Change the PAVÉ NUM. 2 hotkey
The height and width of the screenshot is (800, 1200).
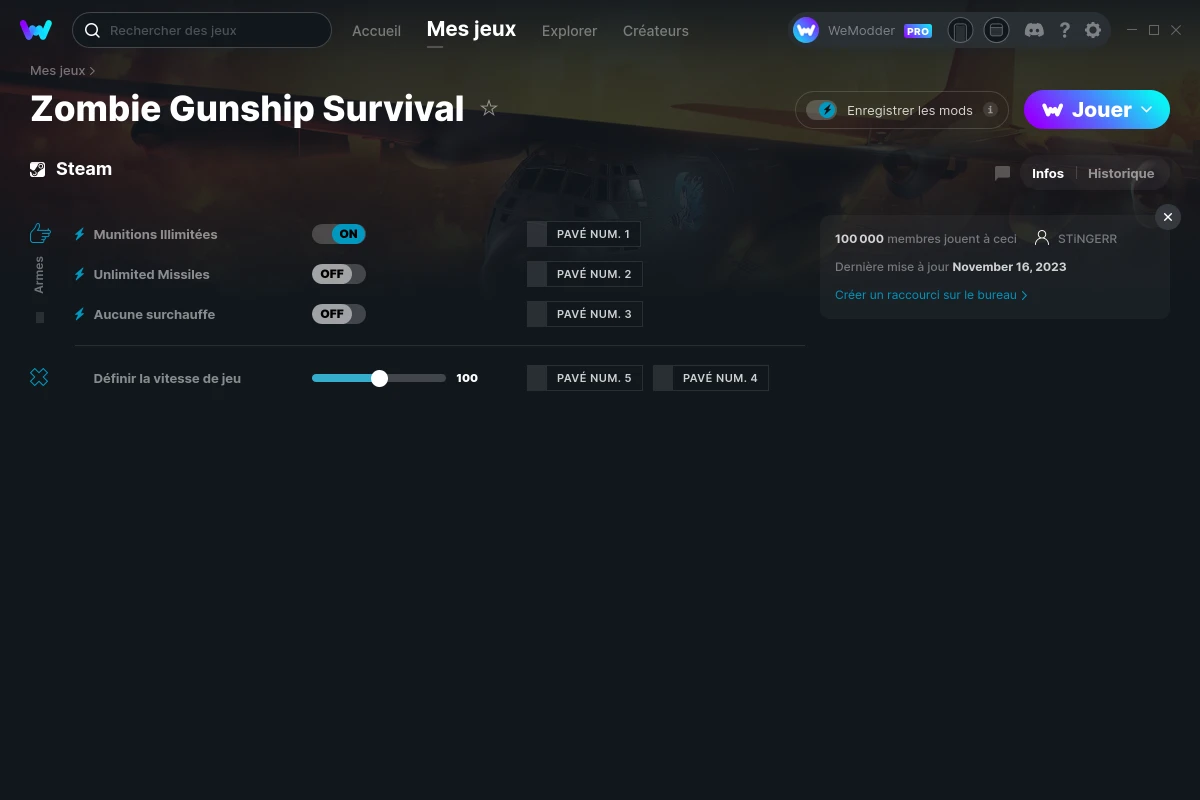pos(585,274)
